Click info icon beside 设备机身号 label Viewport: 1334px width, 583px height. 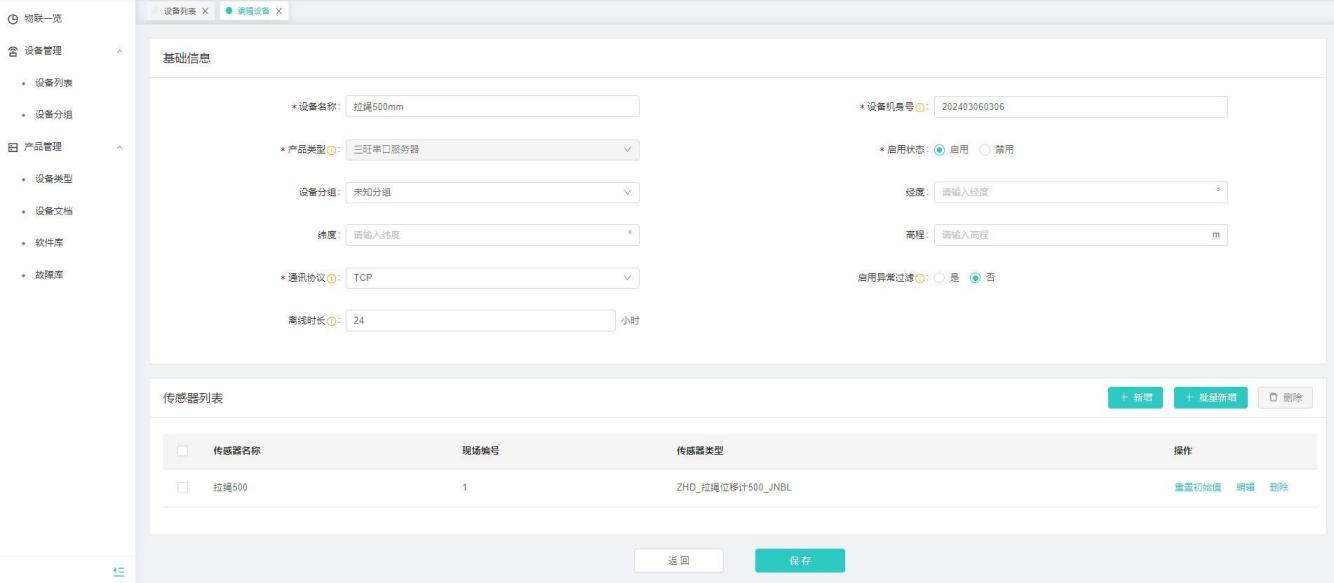(920, 107)
